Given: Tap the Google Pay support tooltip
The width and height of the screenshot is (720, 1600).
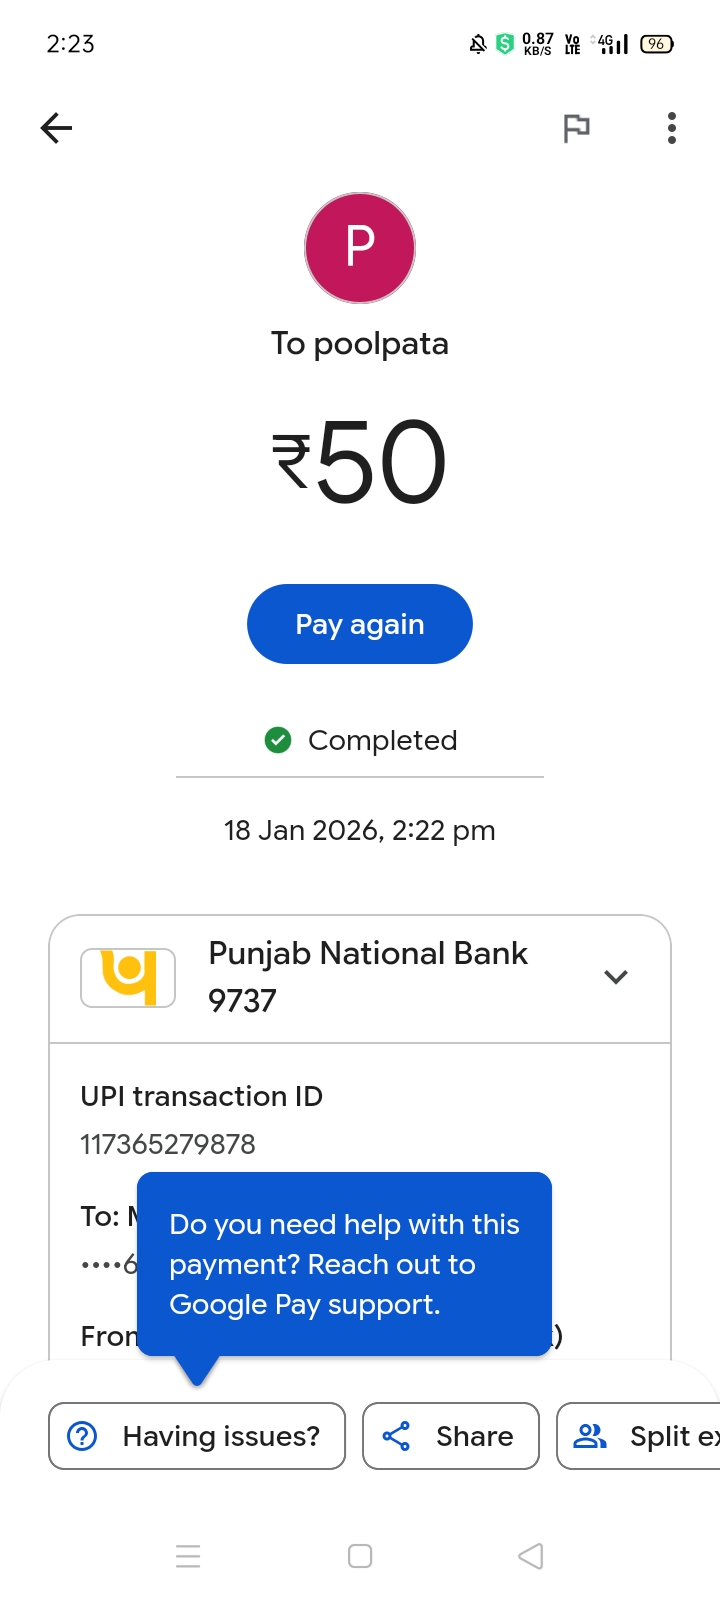Looking at the screenshot, I should [x=344, y=1264].
